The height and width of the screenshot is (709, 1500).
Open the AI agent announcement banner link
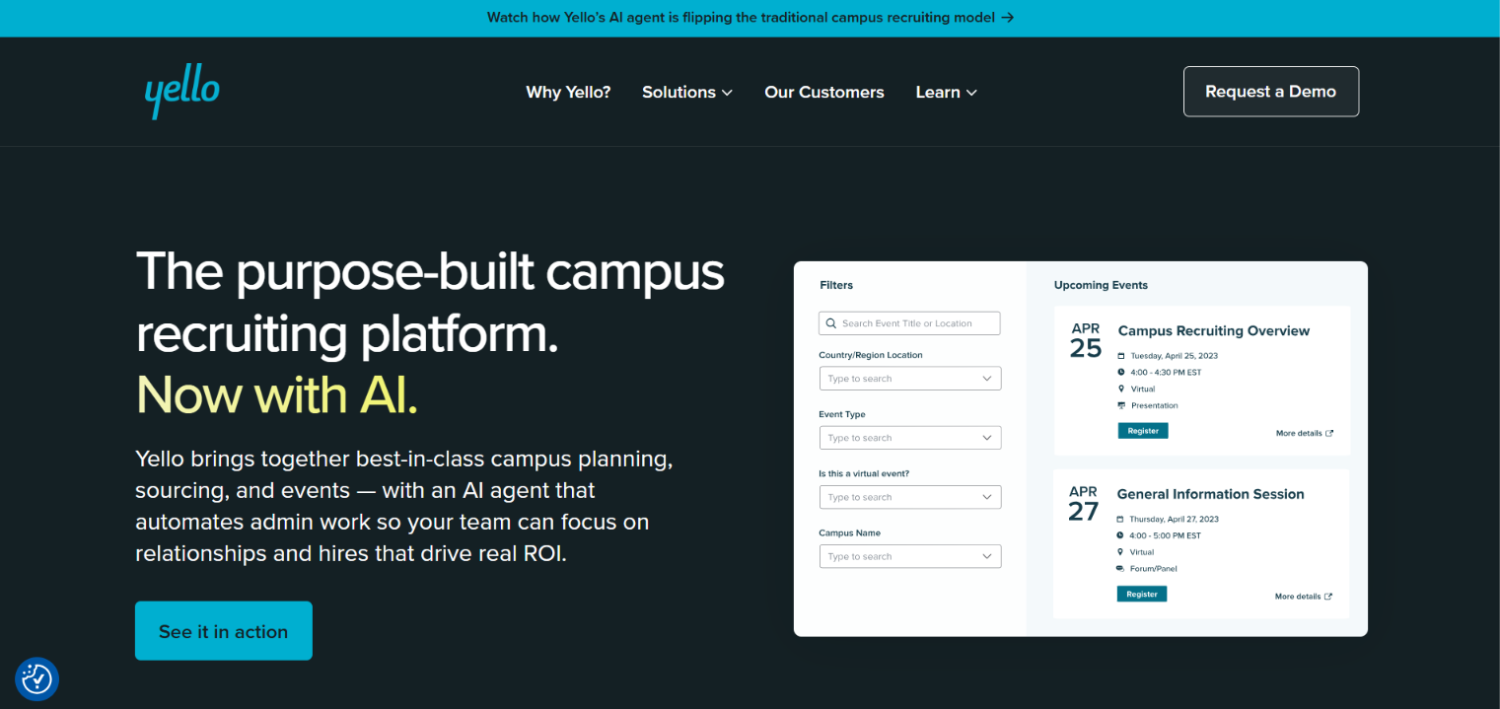(750, 17)
